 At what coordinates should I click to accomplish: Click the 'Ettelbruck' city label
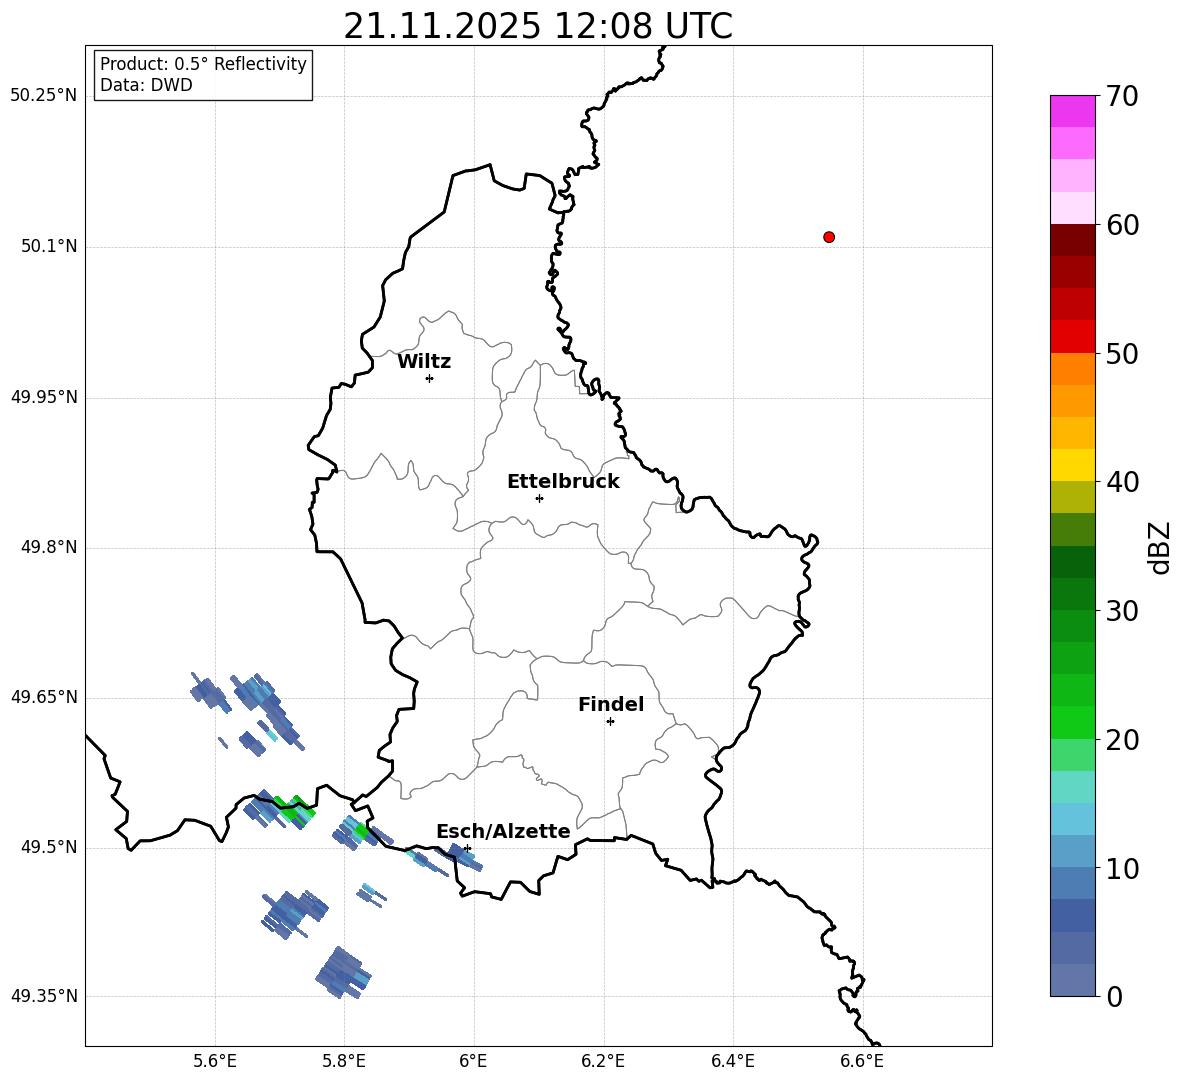click(x=563, y=482)
